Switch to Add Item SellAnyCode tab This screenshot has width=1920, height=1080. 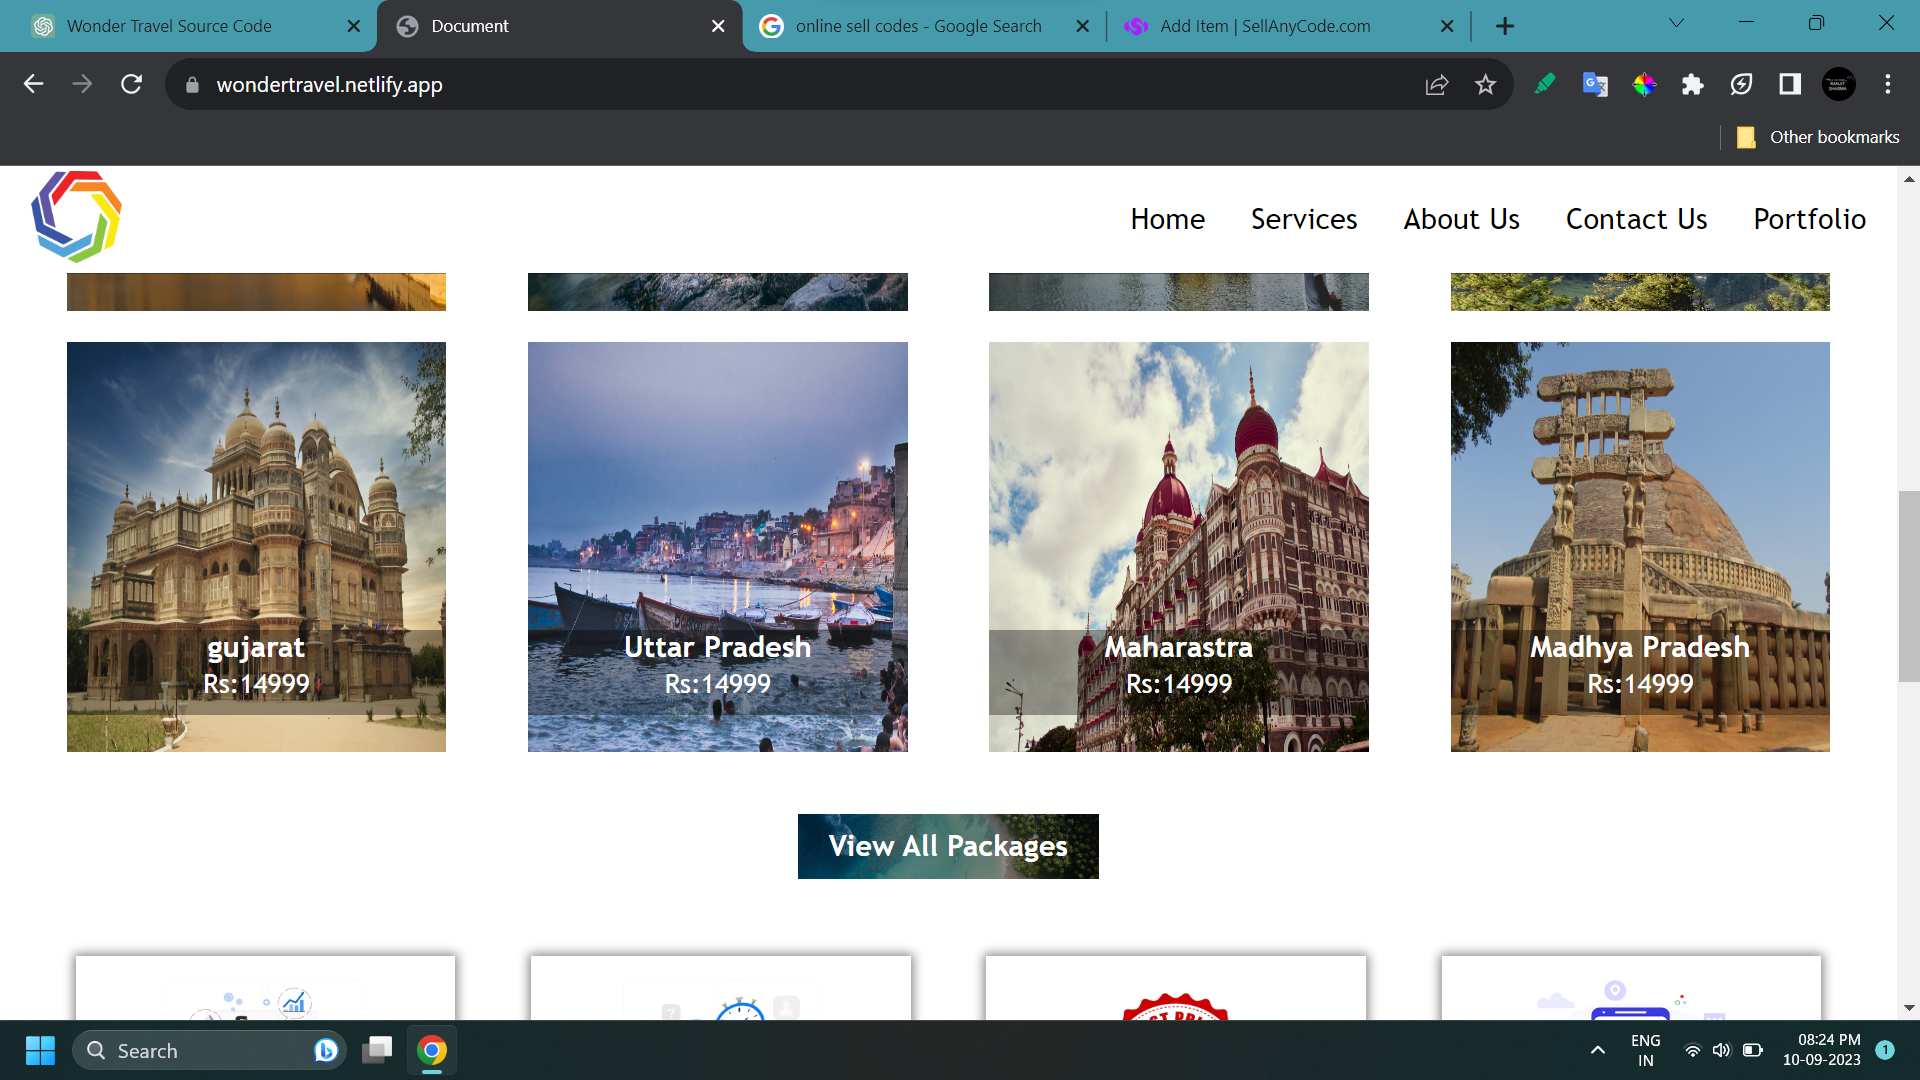click(x=1264, y=26)
